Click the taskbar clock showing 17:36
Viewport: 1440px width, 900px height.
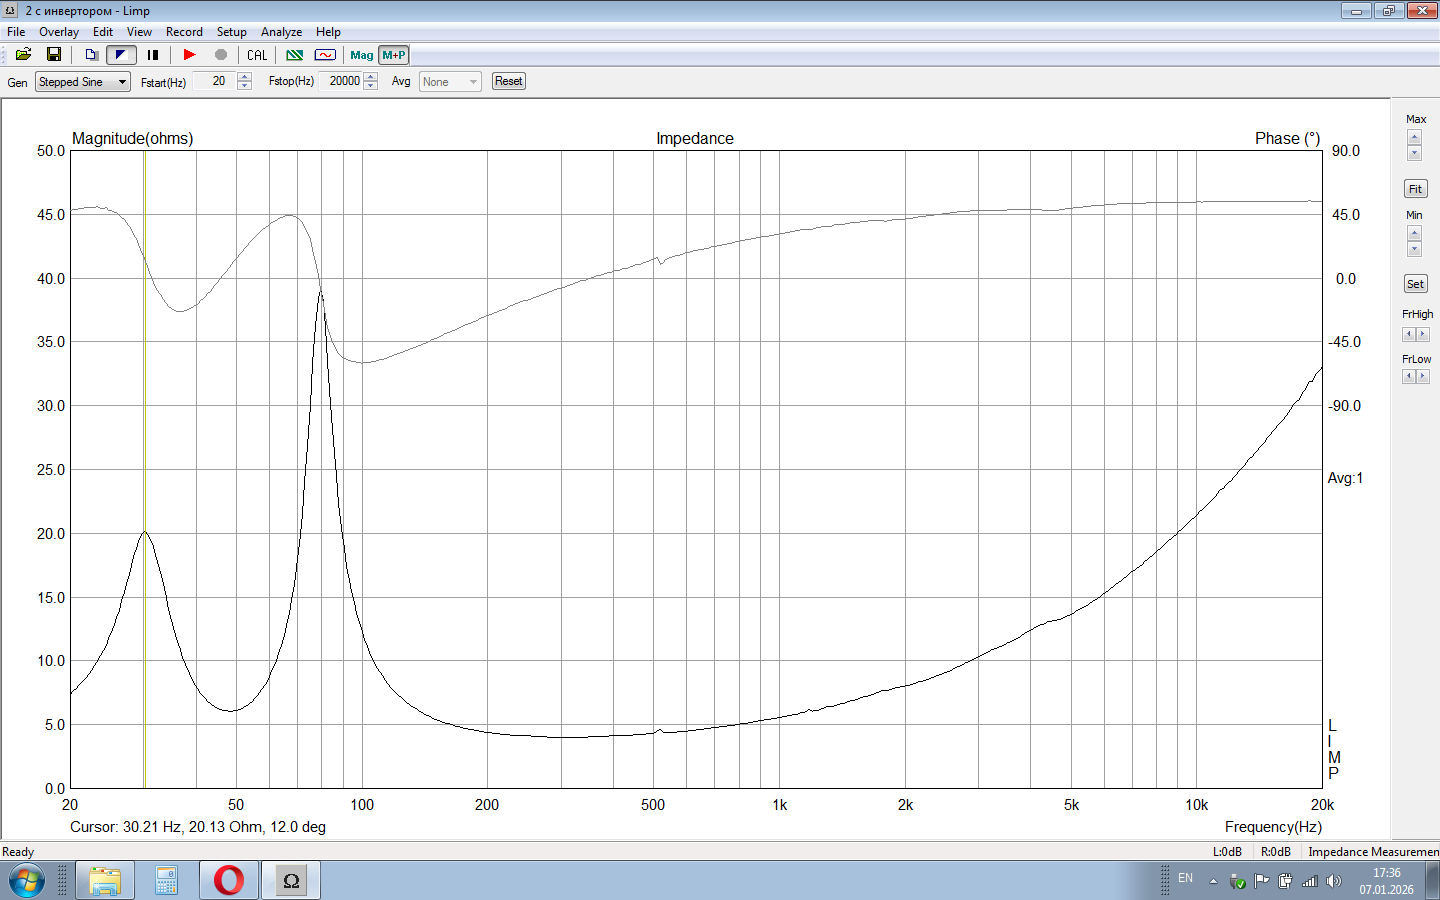pyautogui.click(x=1386, y=881)
